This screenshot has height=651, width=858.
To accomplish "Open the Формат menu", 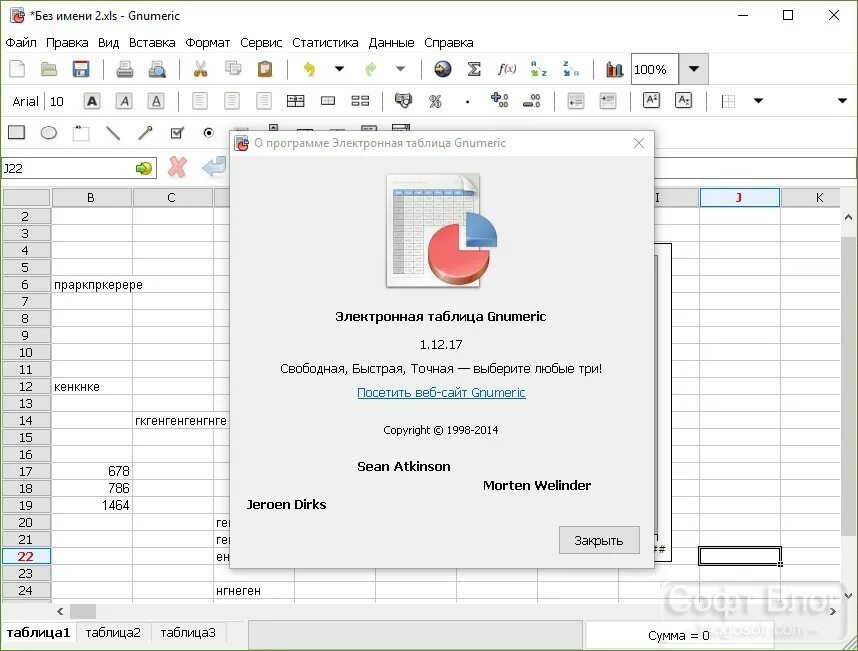I will tap(207, 43).
